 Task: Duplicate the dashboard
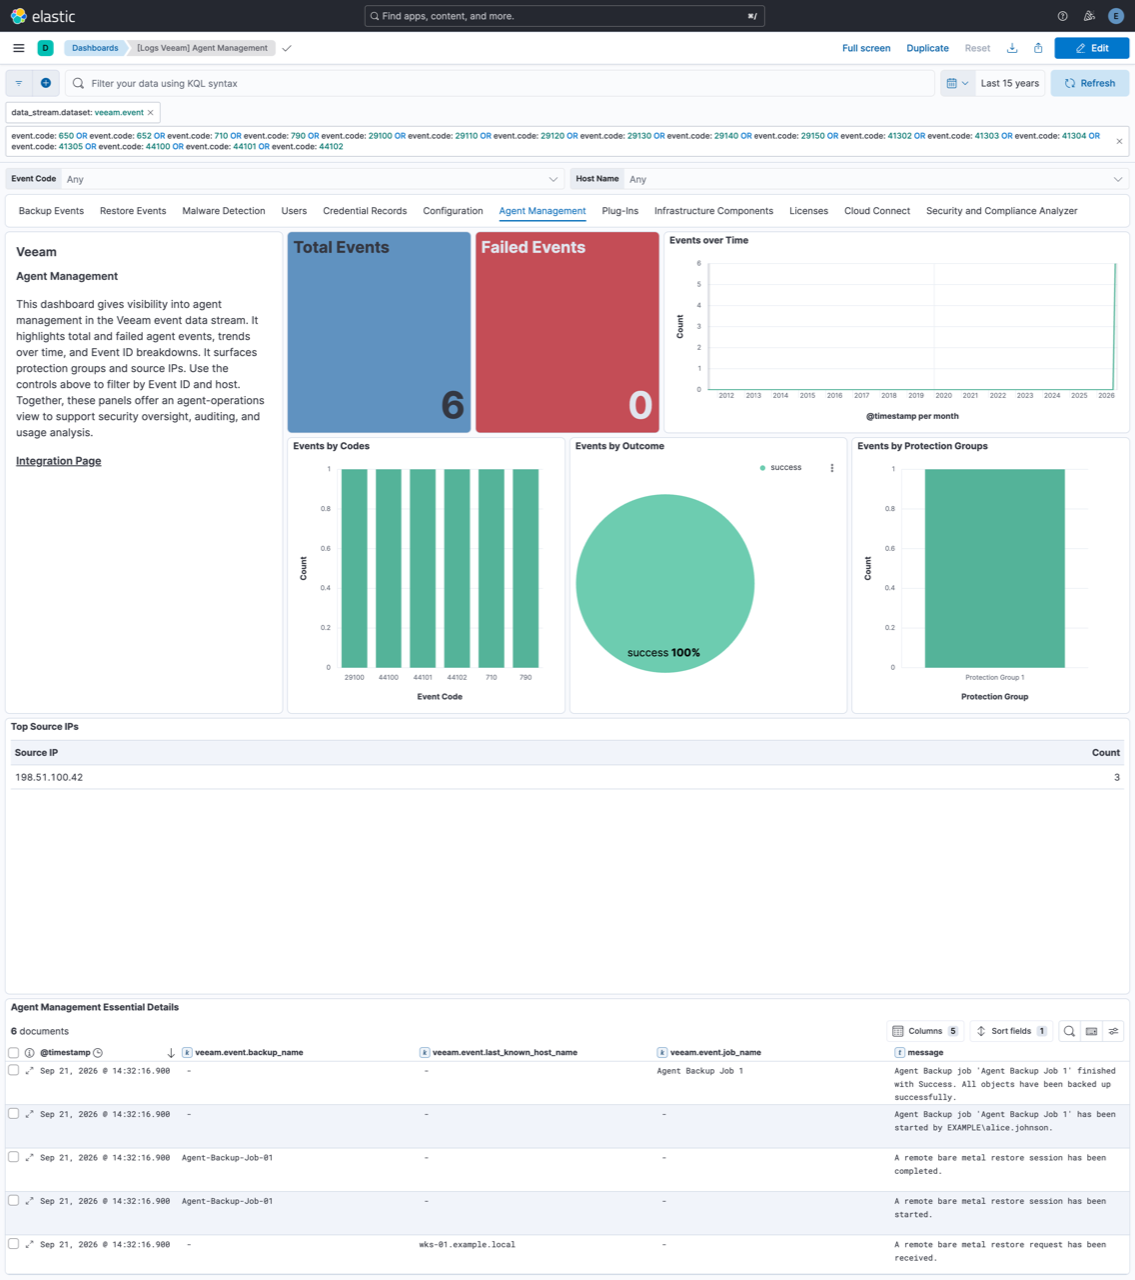(x=927, y=48)
